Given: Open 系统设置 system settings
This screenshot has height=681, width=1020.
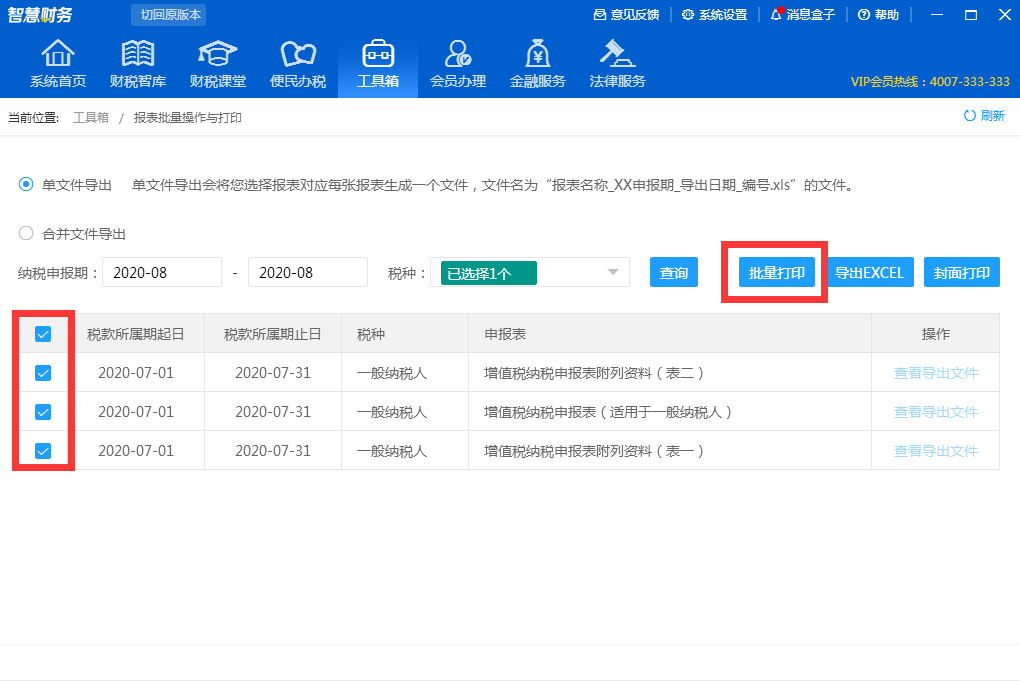Looking at the screenshot, I should click(715, 15).
